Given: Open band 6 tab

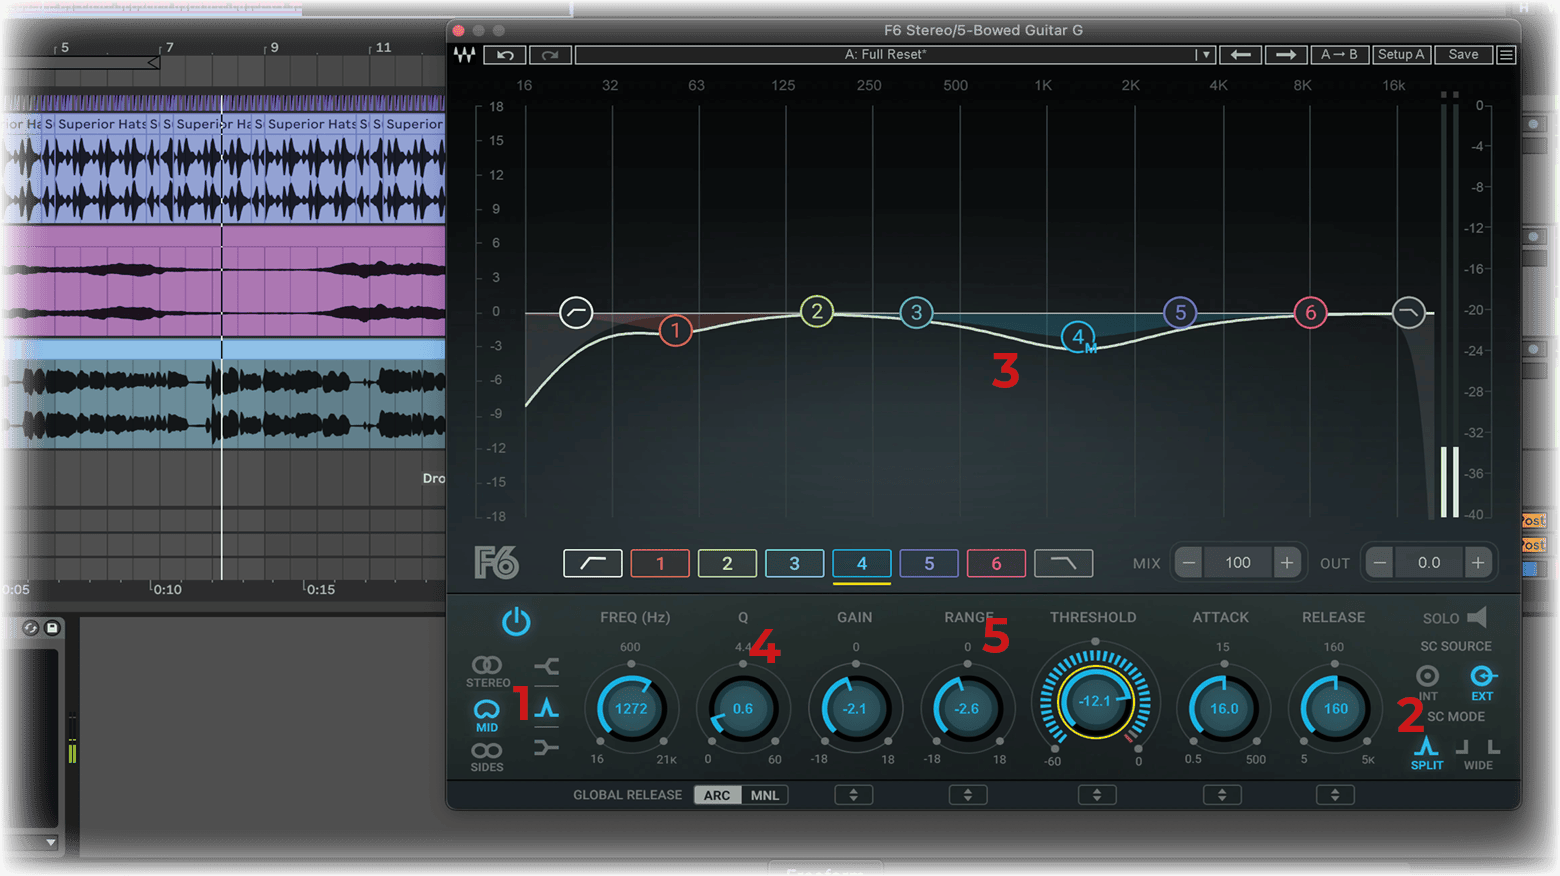Looking at the screenshot, I should pos(996,563).
